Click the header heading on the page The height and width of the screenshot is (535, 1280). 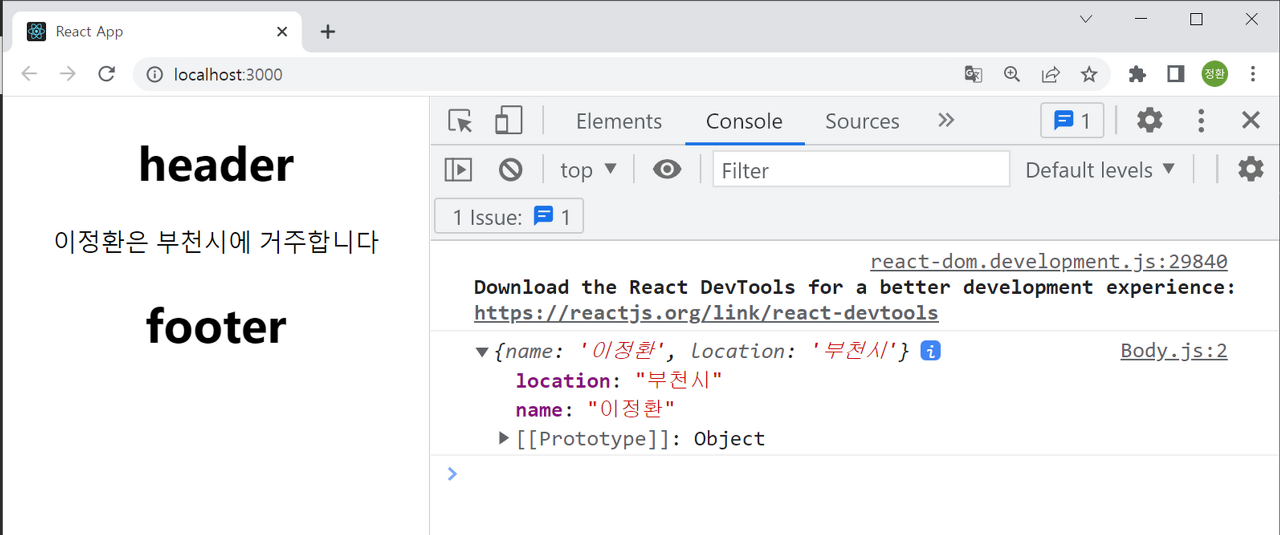tap(216, 165)
